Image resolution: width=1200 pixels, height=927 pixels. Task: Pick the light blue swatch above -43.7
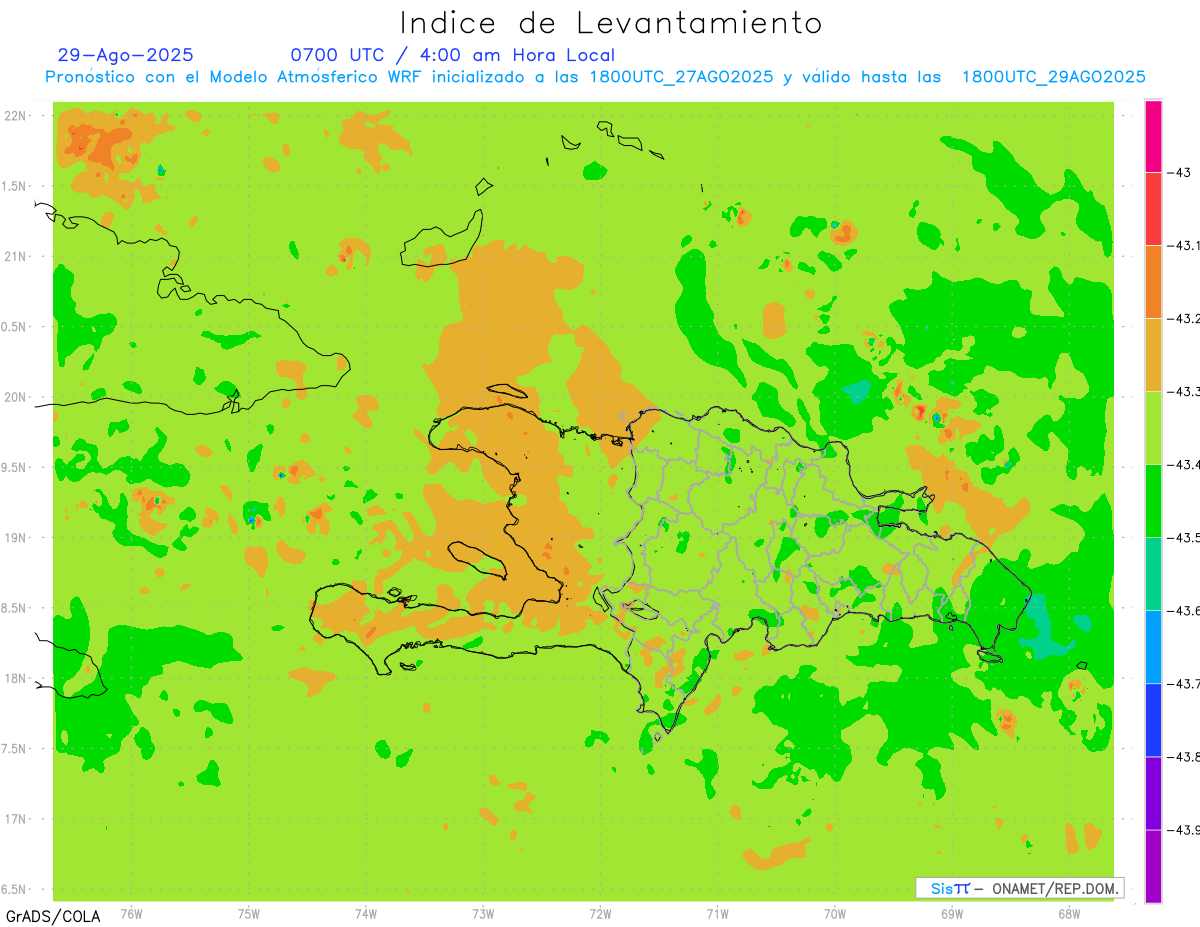[x=1153, y=647]
